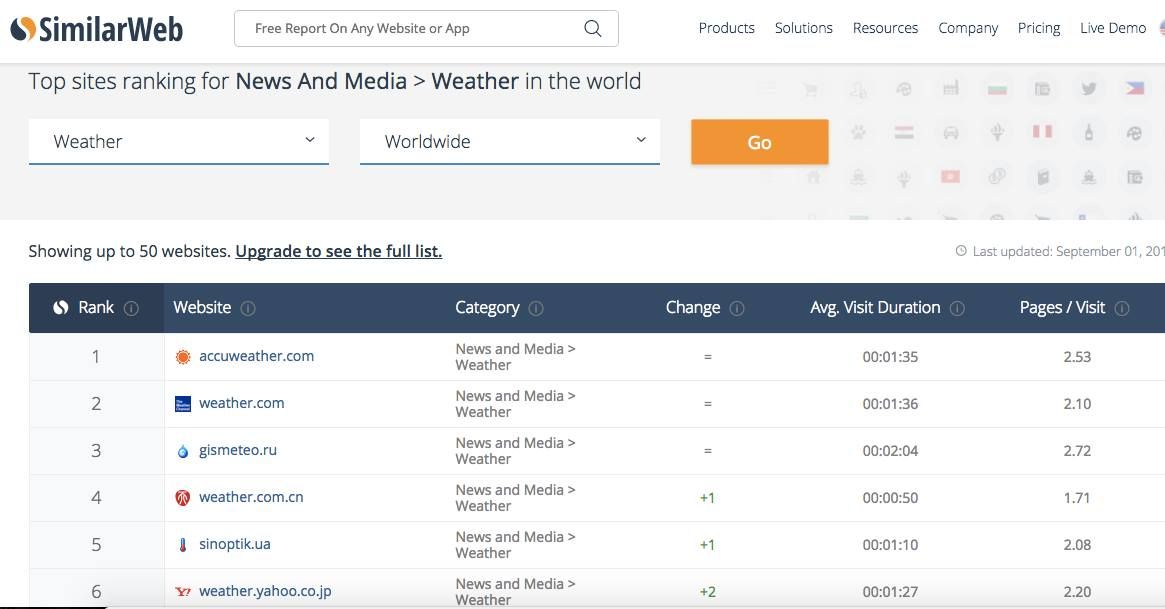Click the clock icon beside Last updated
Viewport: 1165px width, 609px height.
(x=961, y=251)
